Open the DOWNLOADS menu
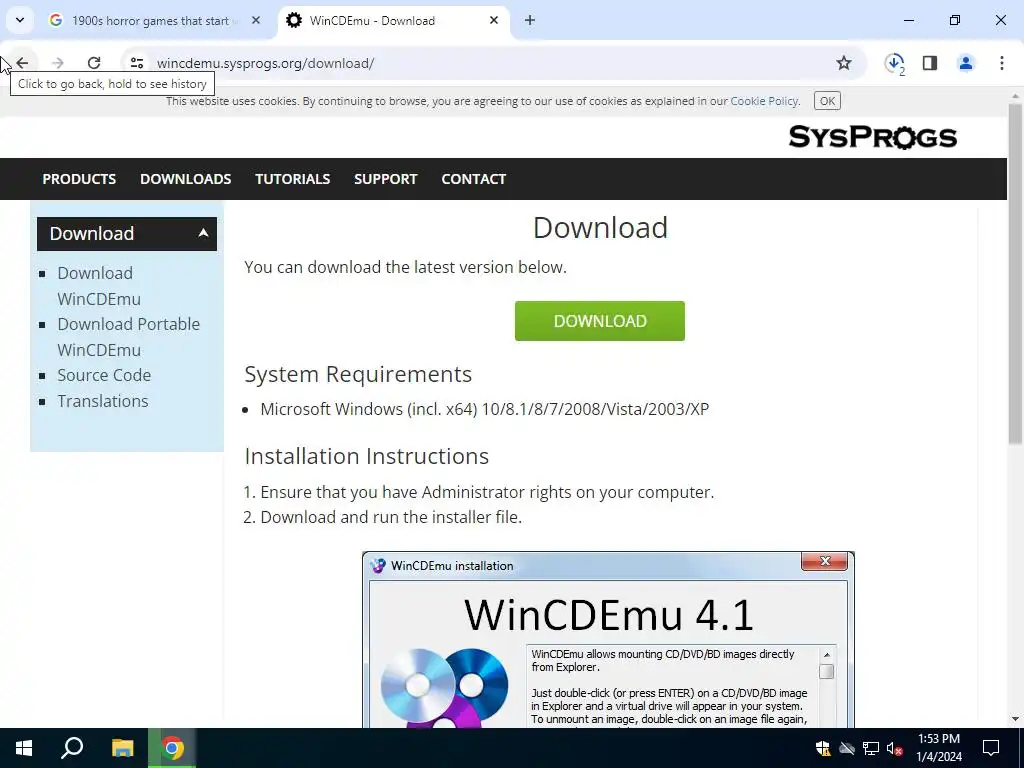This screenshot has width=1024, height=768. coord(185,179)
